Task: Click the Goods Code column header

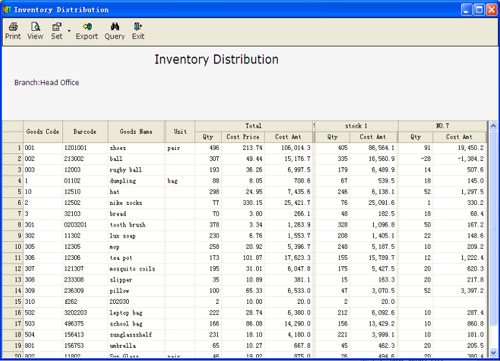Action: click(x=43, y=132)
